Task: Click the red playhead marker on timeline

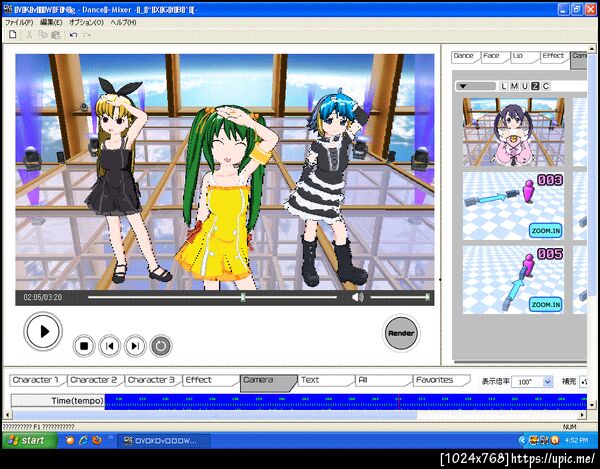Action: pos(398,402)
